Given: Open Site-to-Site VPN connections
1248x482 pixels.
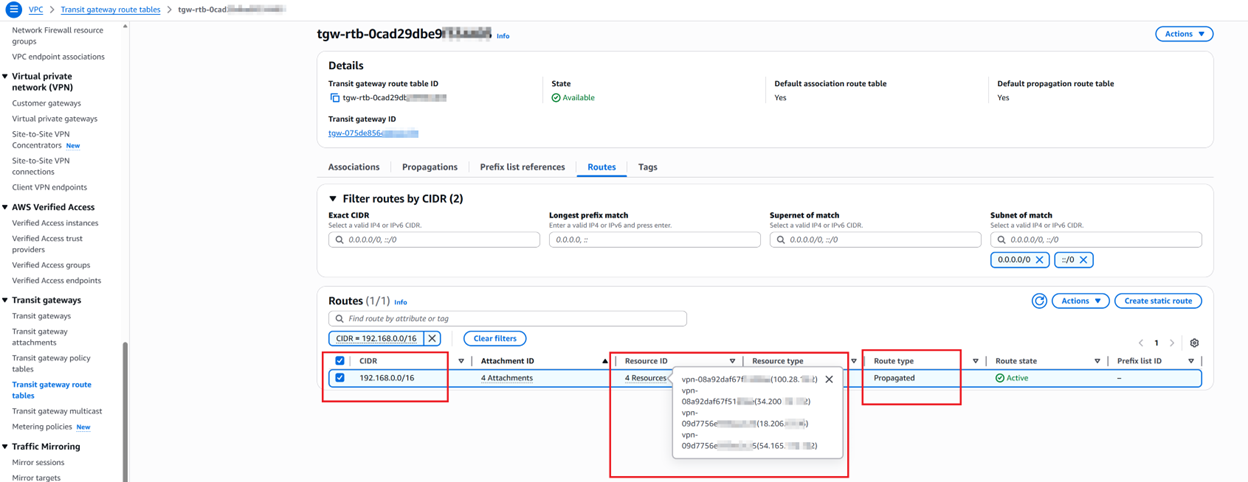Looking at the screenshot, I should 41,166.
